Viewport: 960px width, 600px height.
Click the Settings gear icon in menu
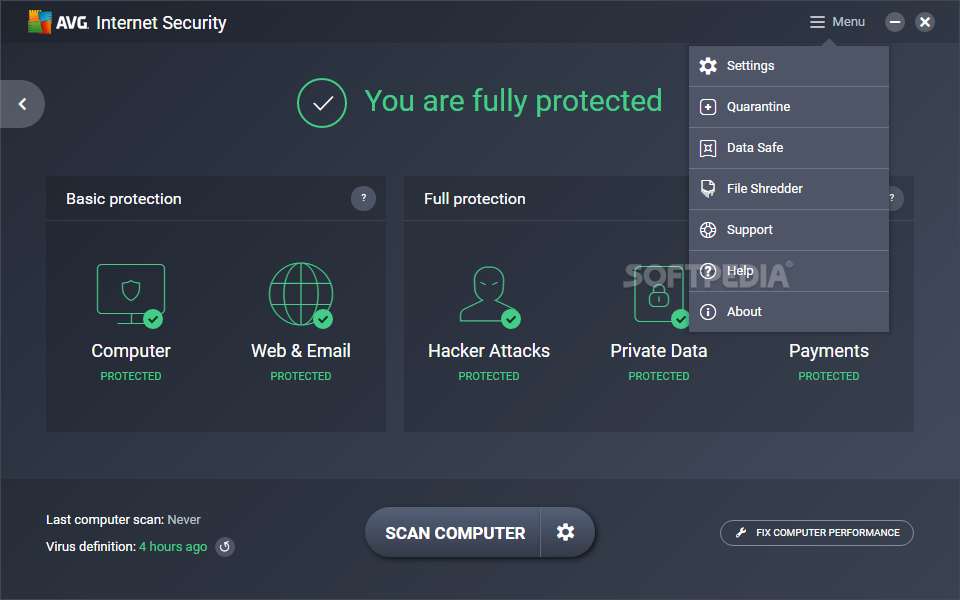(708, 66)
